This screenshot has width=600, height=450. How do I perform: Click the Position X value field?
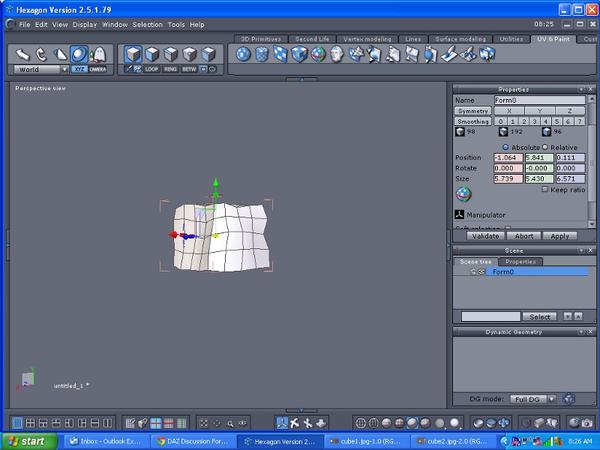[508, 158]
